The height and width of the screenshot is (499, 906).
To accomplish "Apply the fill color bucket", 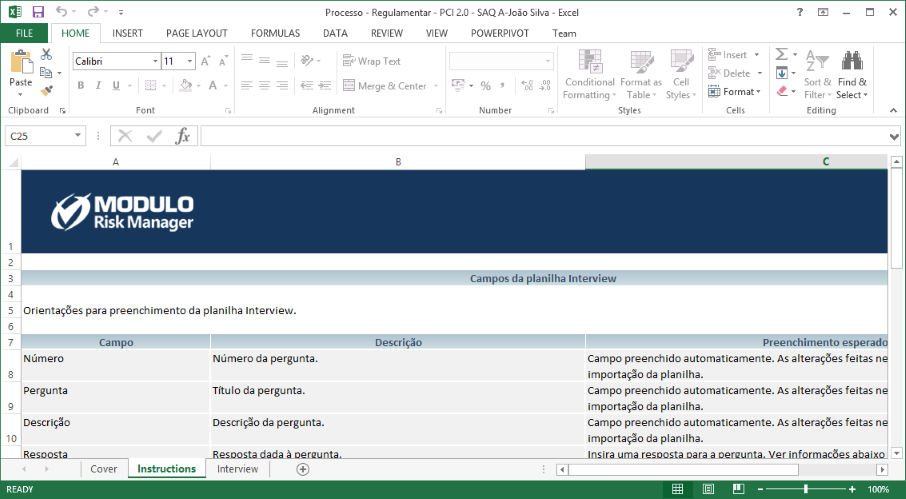I will 185,85.
